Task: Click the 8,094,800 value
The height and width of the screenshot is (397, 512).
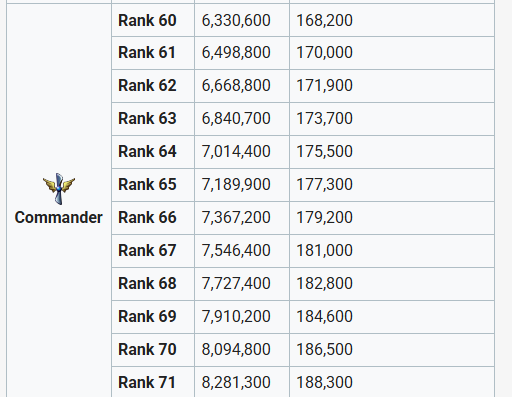Action: pos(236,349)
